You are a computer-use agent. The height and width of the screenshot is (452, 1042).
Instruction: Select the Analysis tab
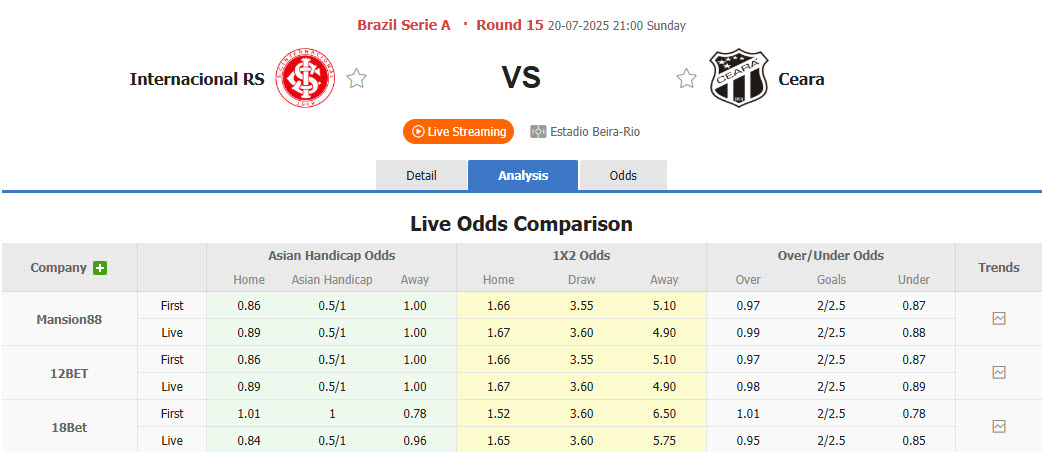point(523,176)
